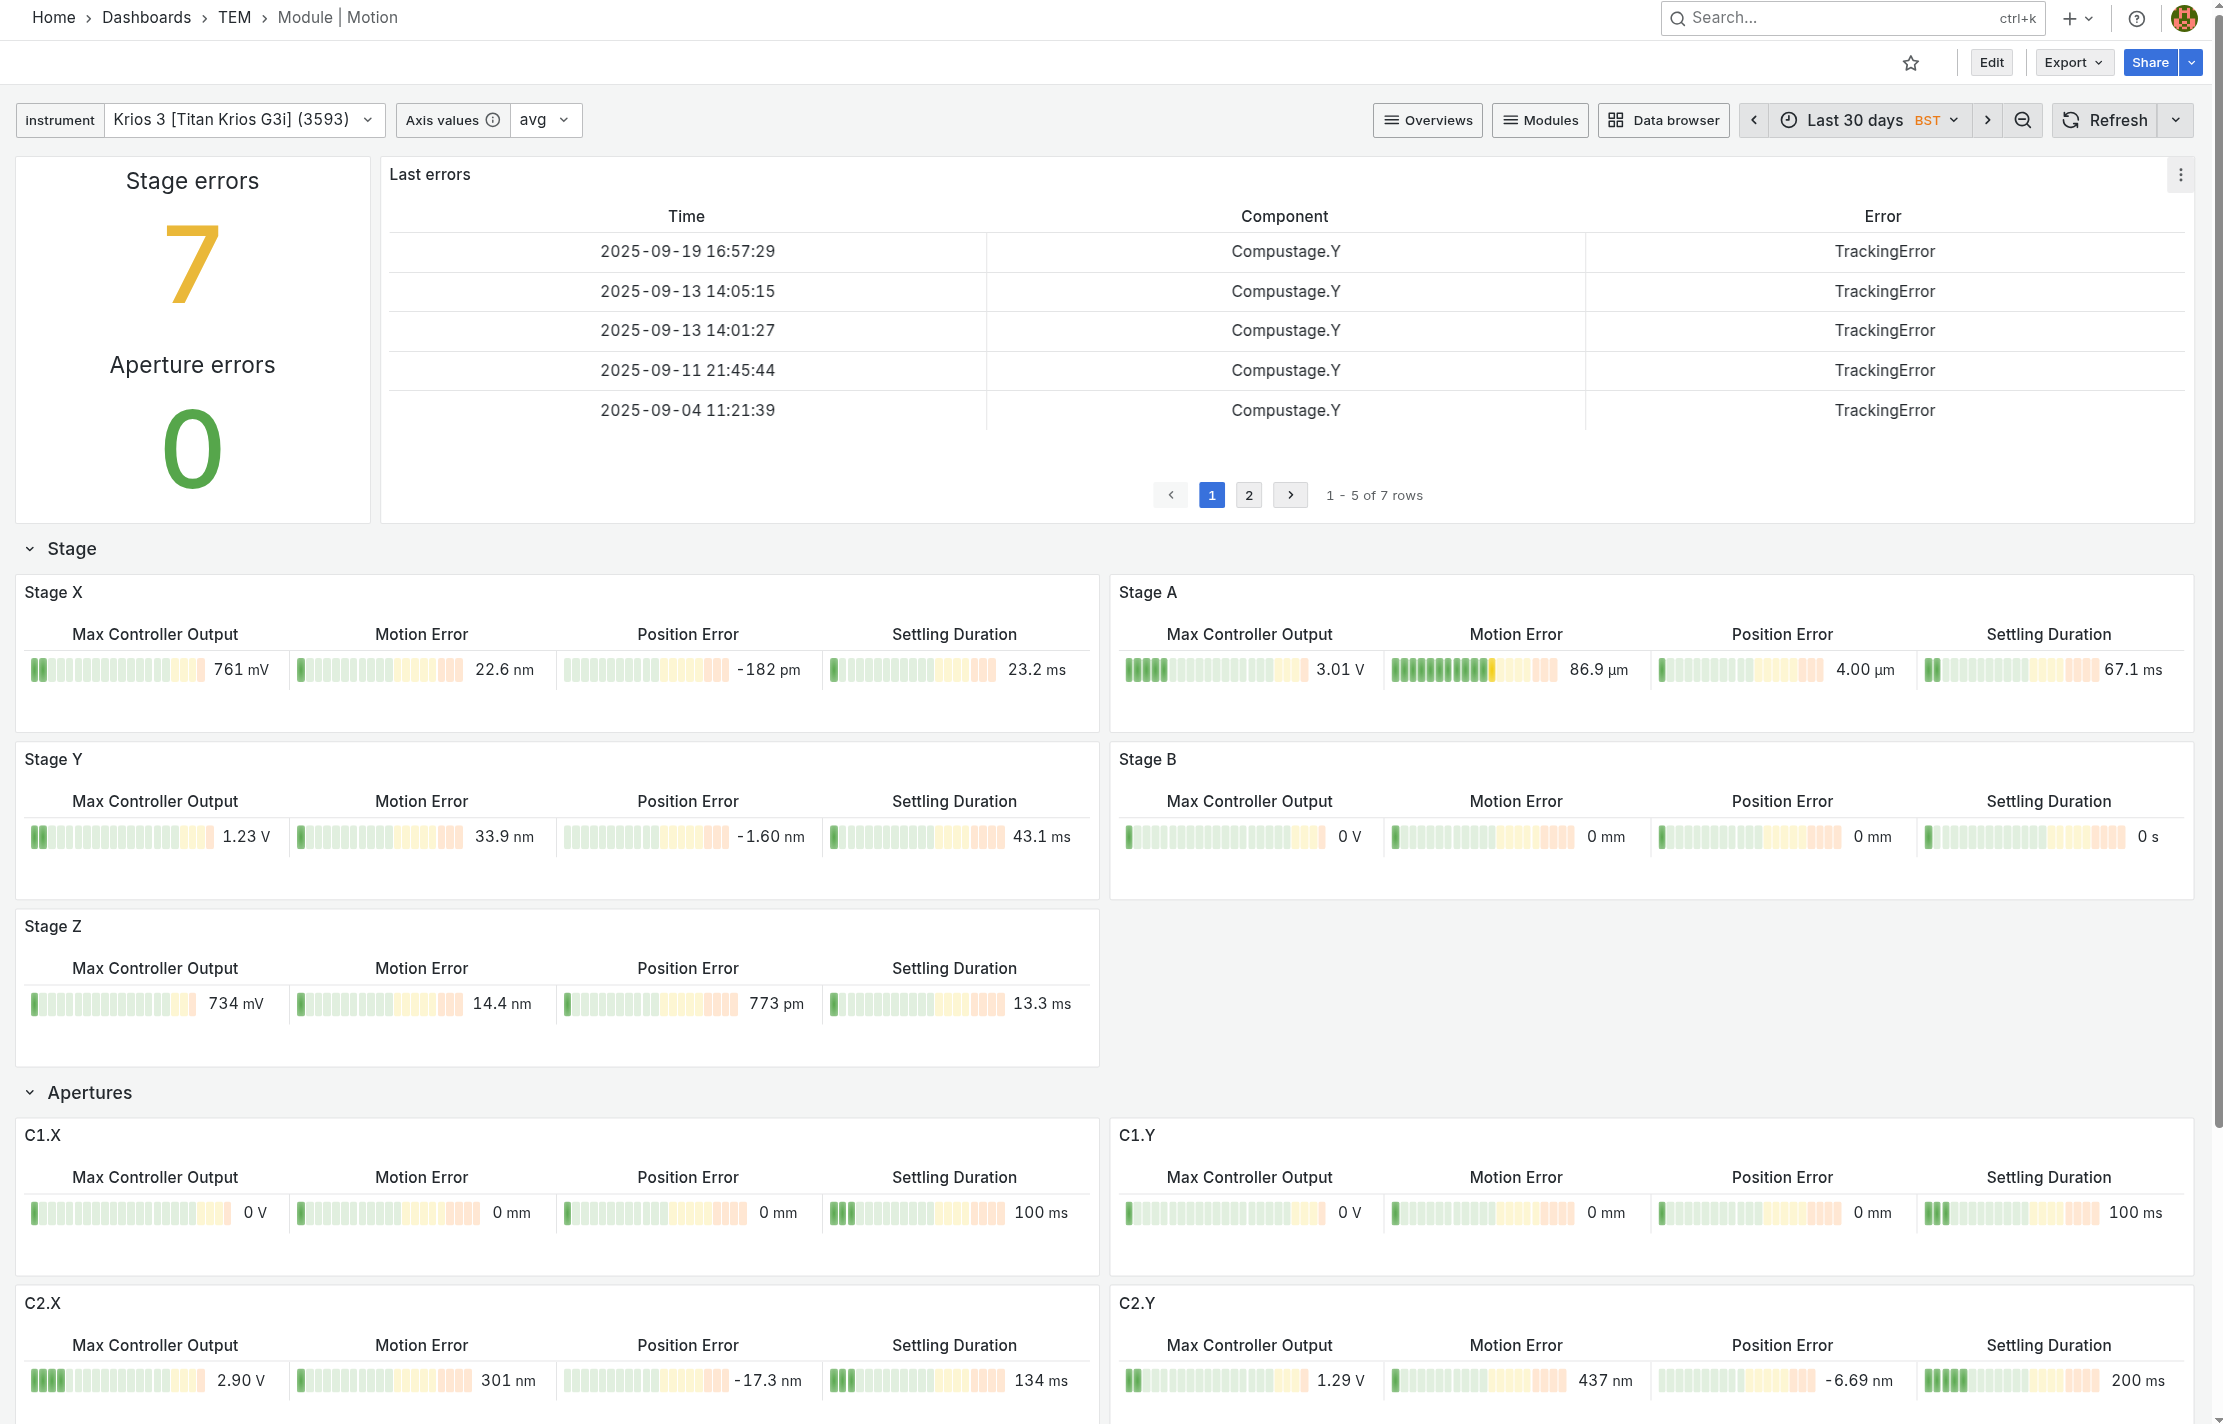Screen dimensions: 2223x1424
Task: Show Axis values info tooltip icon
Action: pos(493,120)
